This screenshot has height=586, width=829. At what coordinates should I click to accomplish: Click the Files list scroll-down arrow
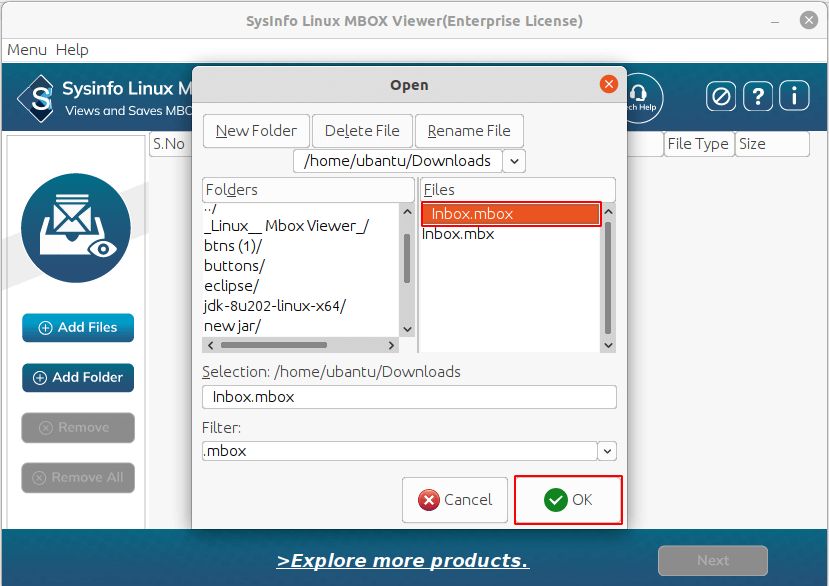(608, 345)
